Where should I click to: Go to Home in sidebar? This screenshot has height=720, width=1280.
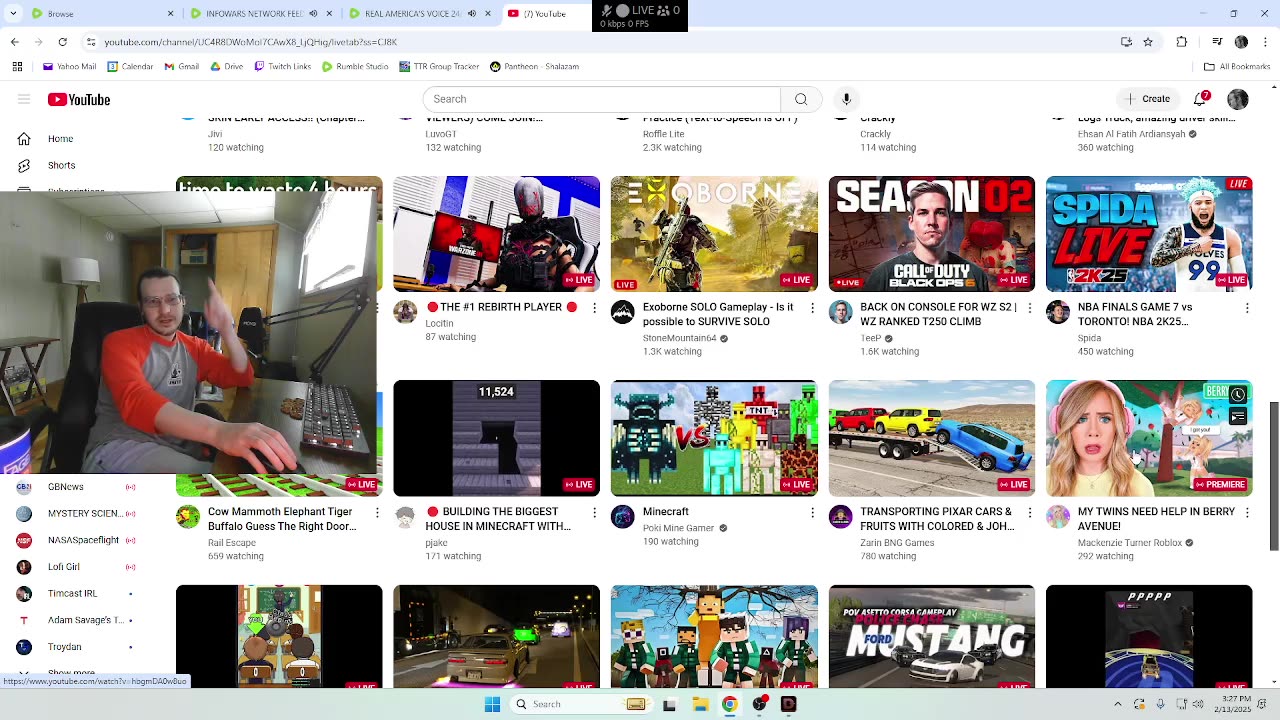60,139
